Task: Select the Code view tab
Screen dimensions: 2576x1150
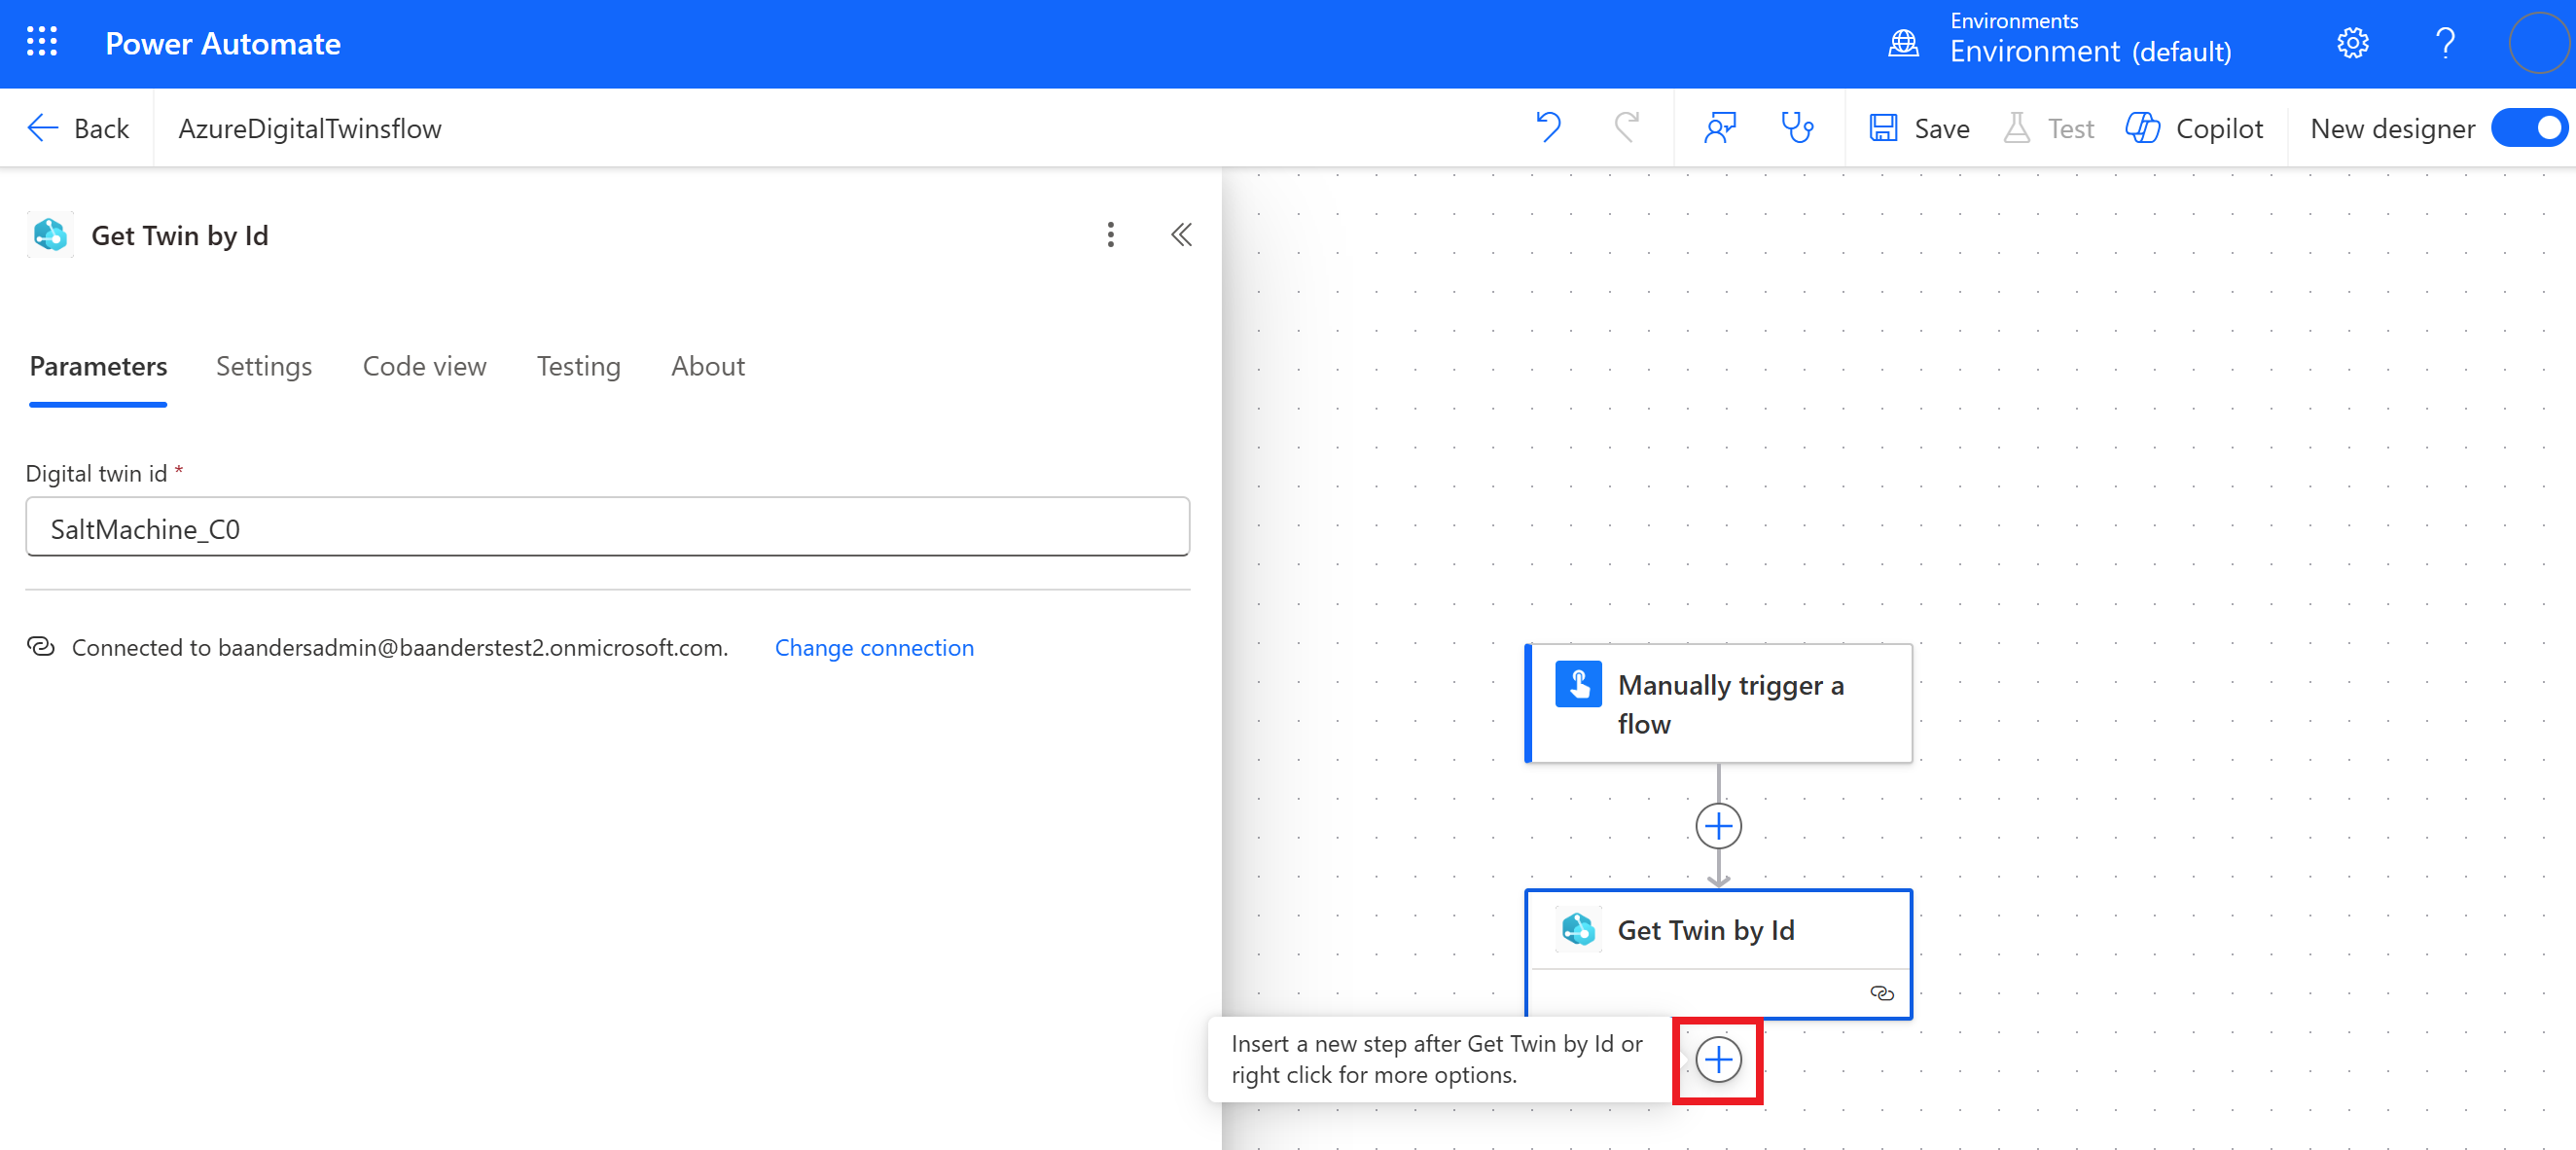Action: pos(424,365)
